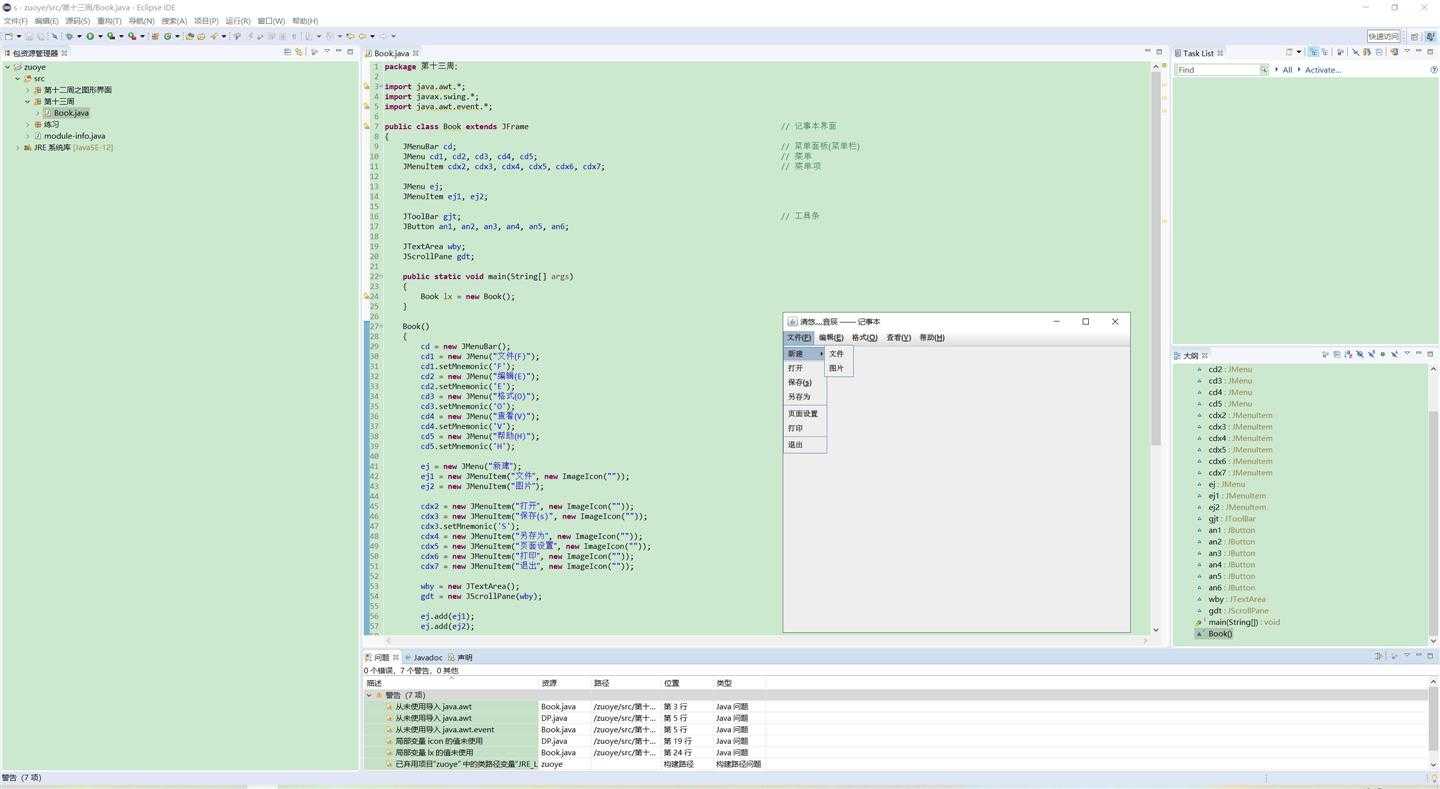Click the Task List search magnifier icon
The image size is (1440, 789).
click(x=1264, y=70)
